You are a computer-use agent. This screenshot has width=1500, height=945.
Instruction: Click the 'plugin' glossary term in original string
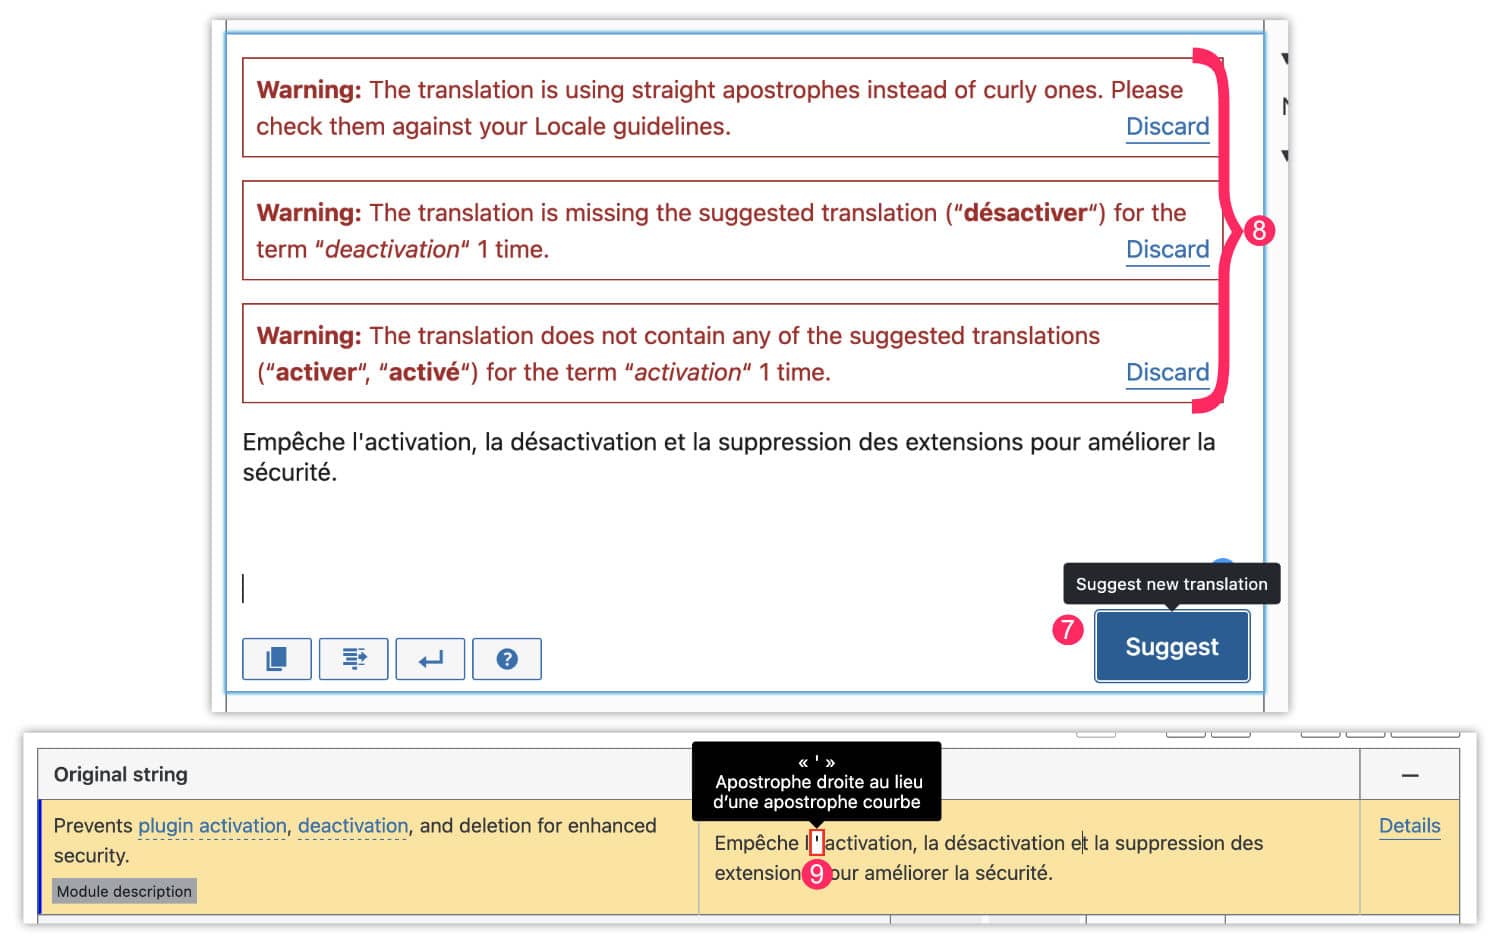pyautogui.click(x=166, y=826)
